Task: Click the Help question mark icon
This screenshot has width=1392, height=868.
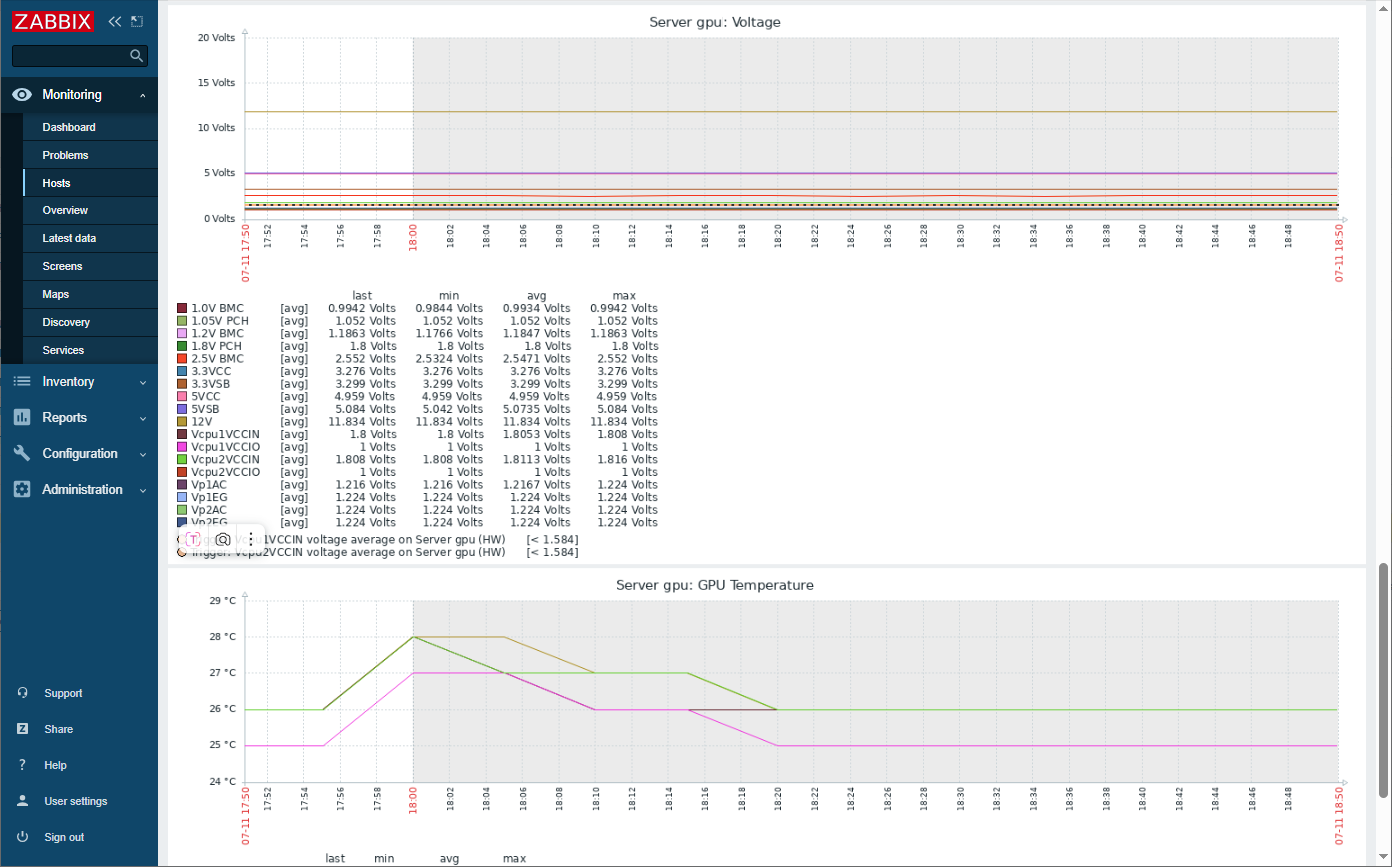Action: pyautogui.click(x=22, y=766)
